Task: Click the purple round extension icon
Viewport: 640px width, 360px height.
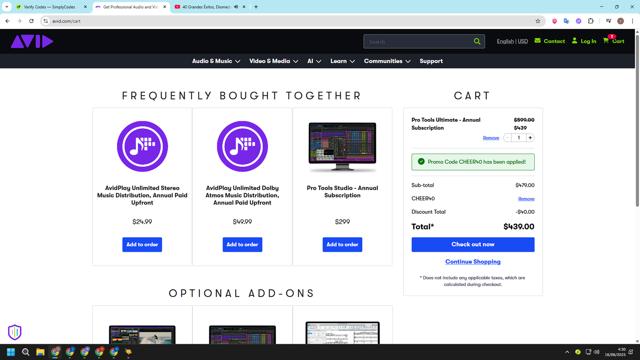Action: coord(578,21)
